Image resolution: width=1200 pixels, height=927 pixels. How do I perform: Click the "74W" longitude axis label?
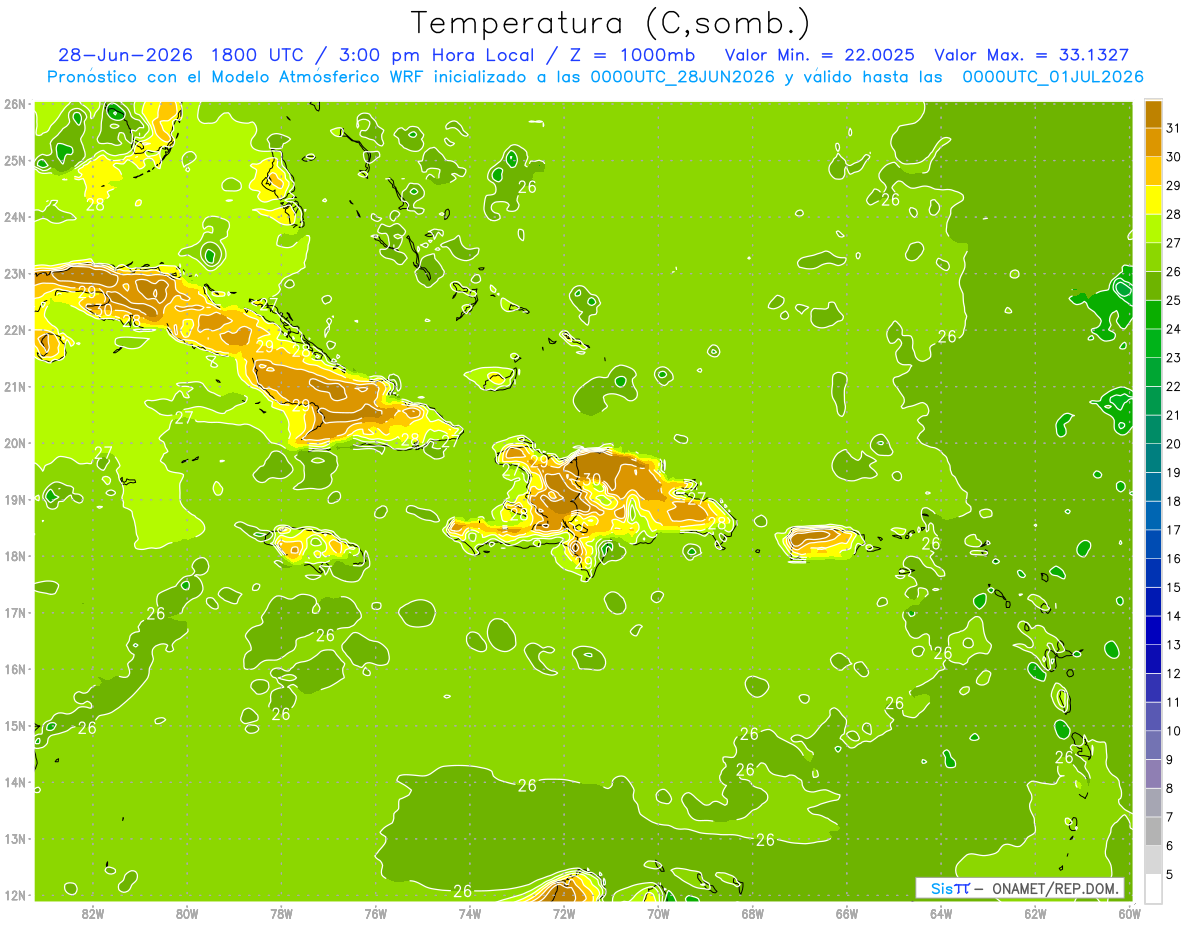[469, 913]
